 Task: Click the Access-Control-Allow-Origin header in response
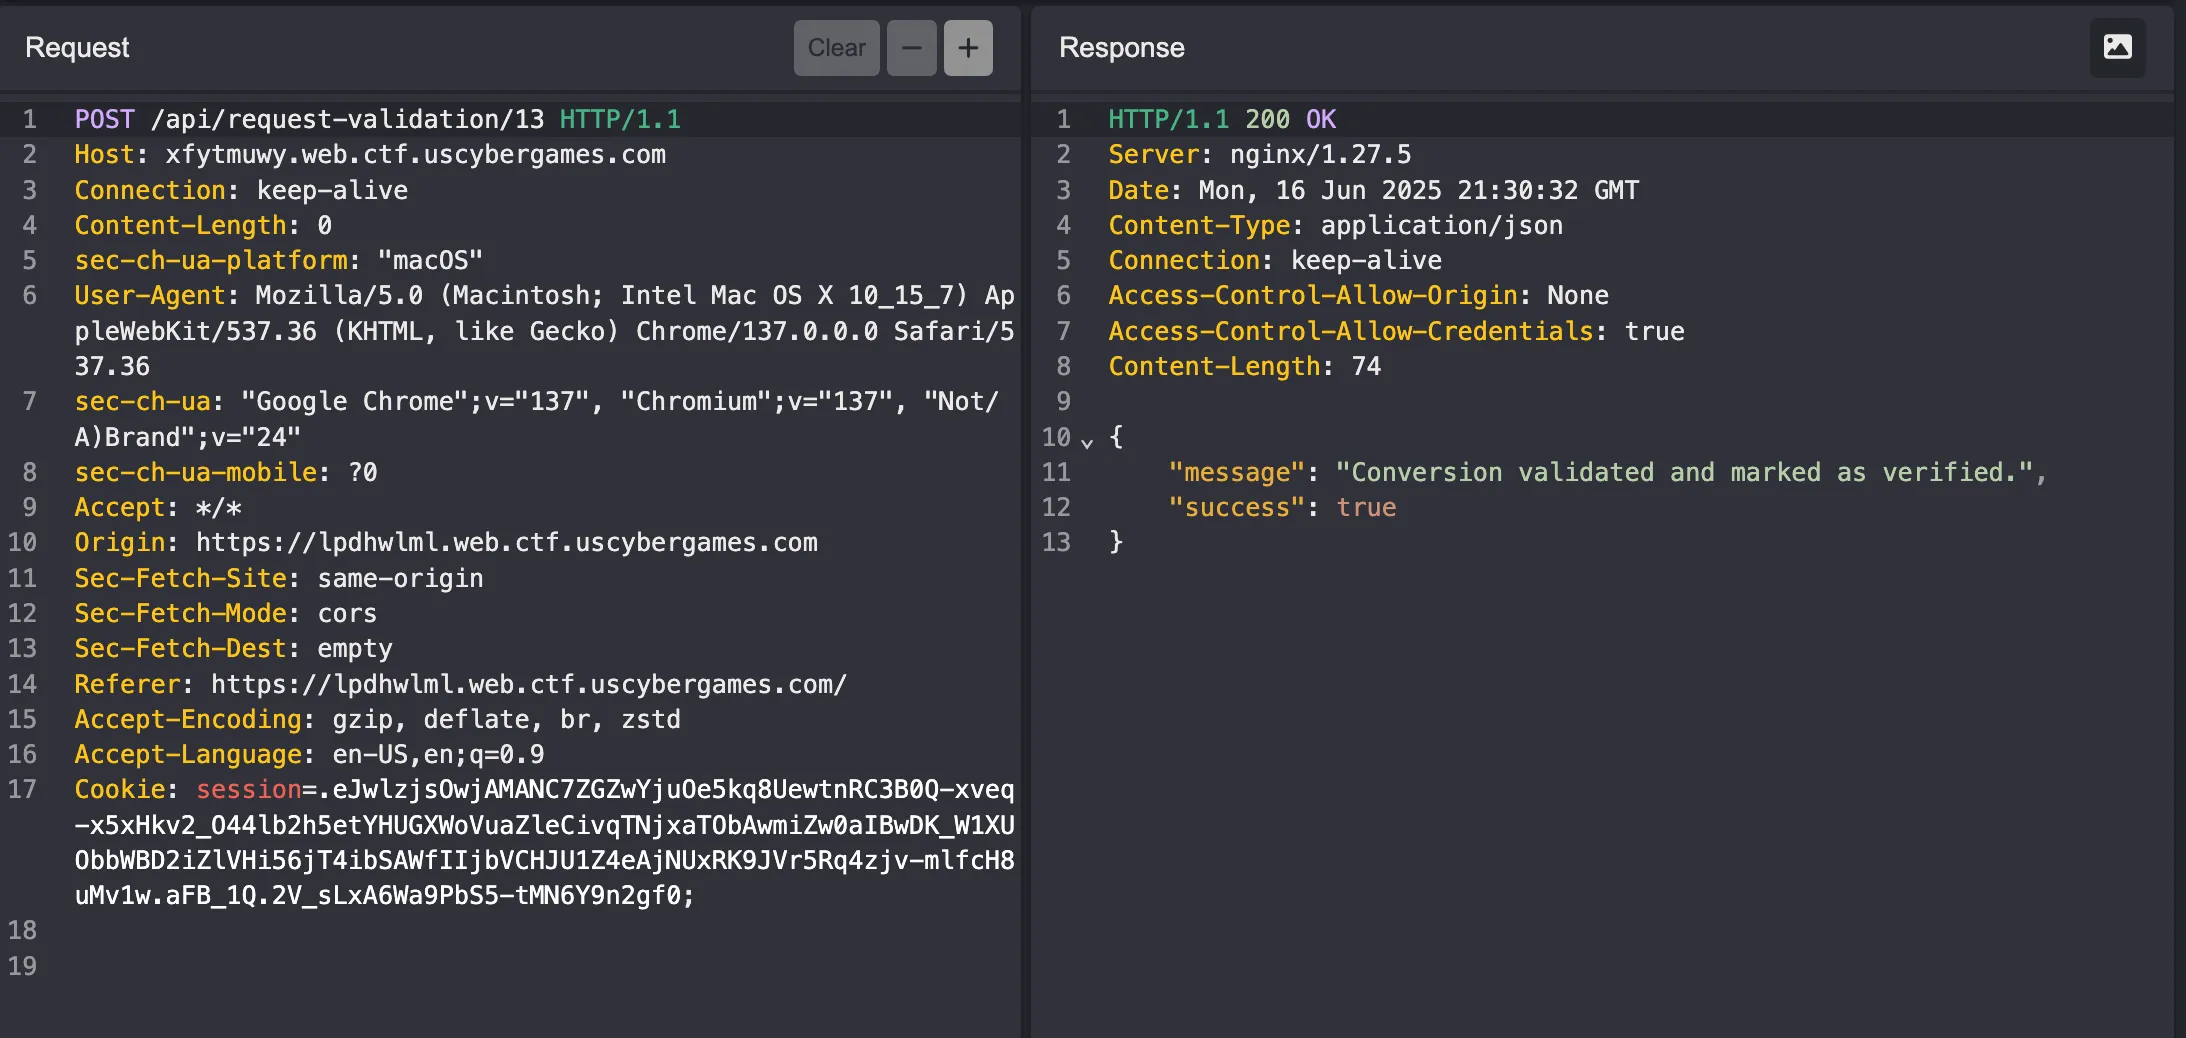click(x=1312, y=296)
